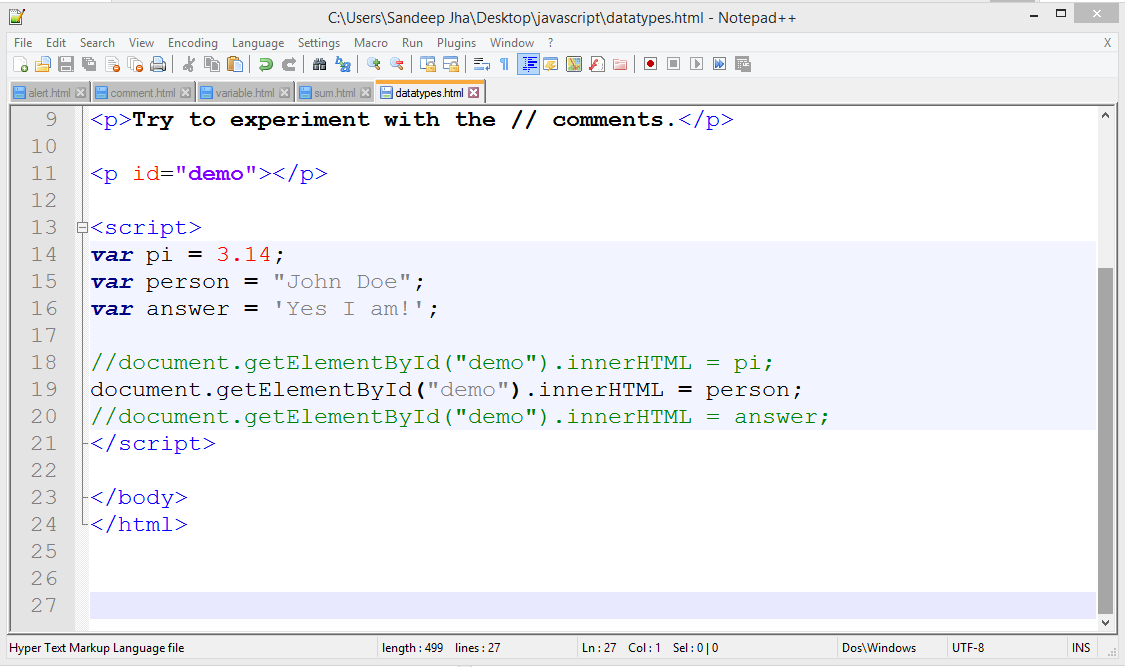Collapse the script fold on line 13
Screen dimensions: 1125x667
(81, 227)
